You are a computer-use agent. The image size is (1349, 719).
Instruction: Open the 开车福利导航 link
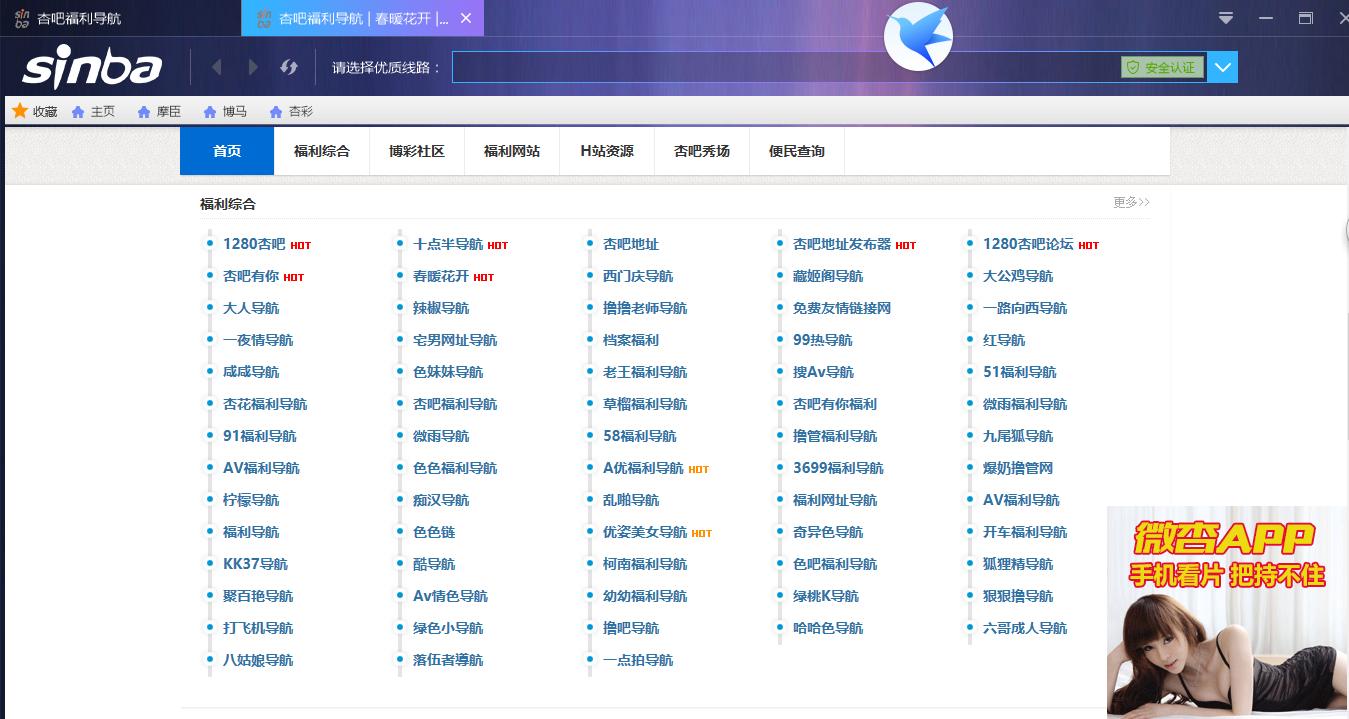(x=1025, y=532)
